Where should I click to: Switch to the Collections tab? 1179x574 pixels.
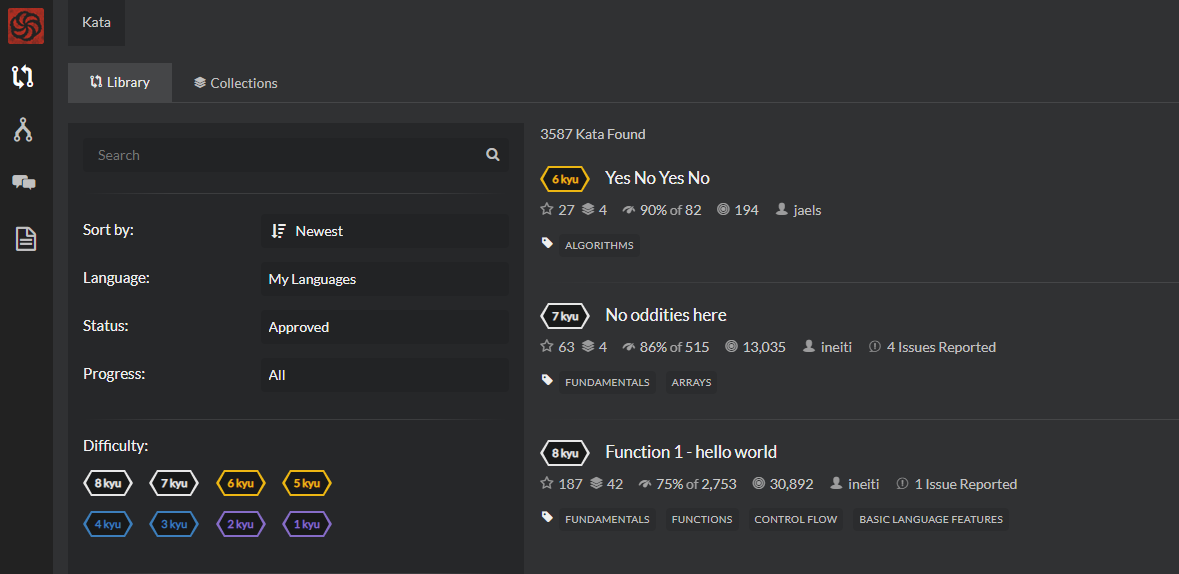tap(235, 83)
